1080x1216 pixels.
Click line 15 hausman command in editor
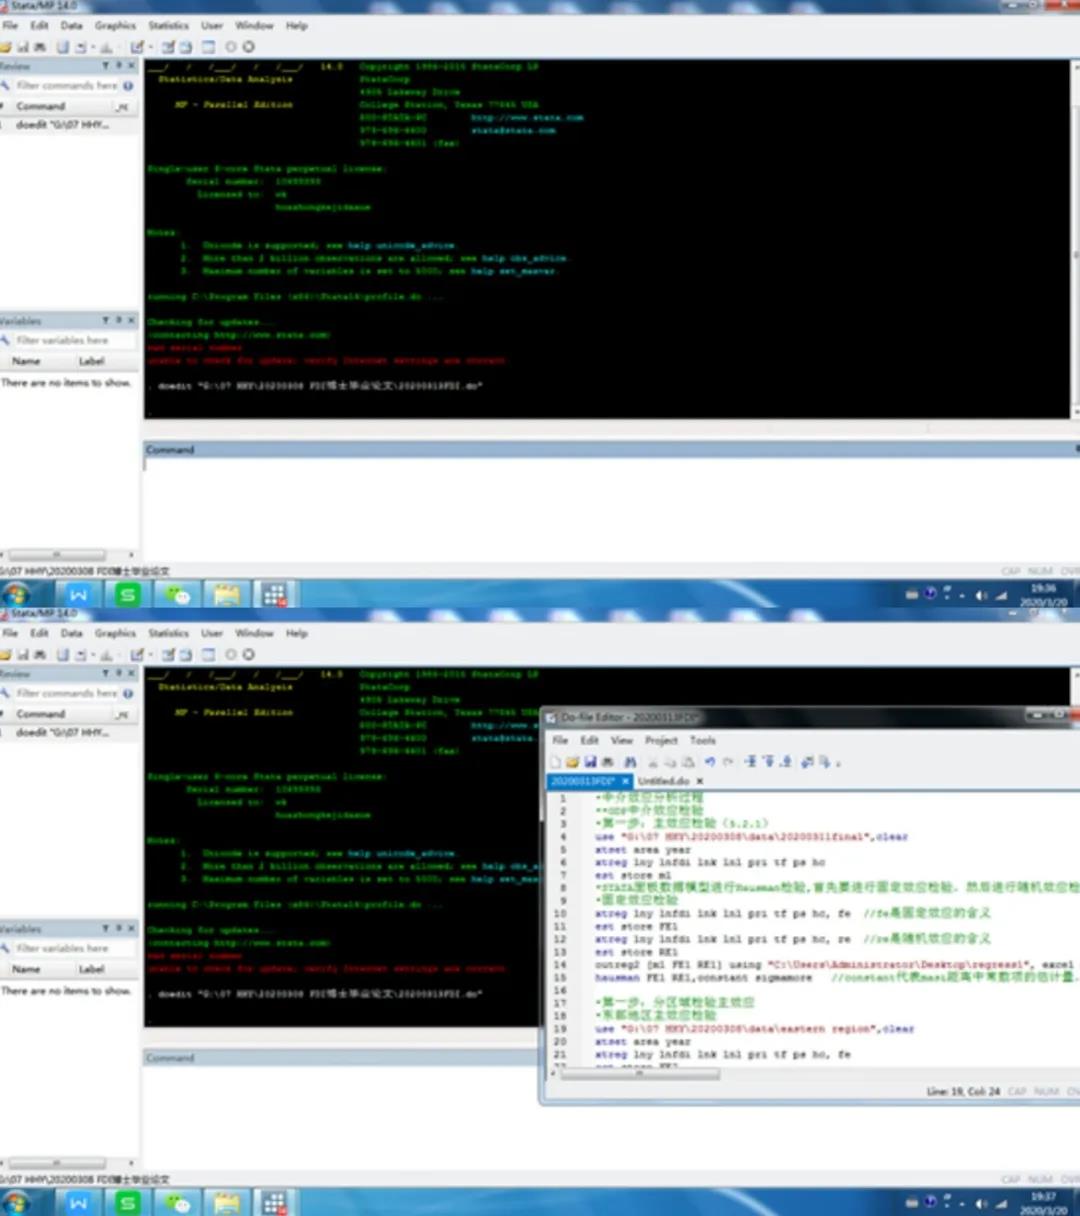(700, 977)
